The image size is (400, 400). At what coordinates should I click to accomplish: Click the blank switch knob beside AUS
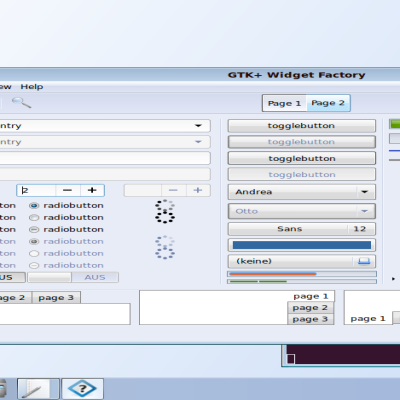[50, 277]
